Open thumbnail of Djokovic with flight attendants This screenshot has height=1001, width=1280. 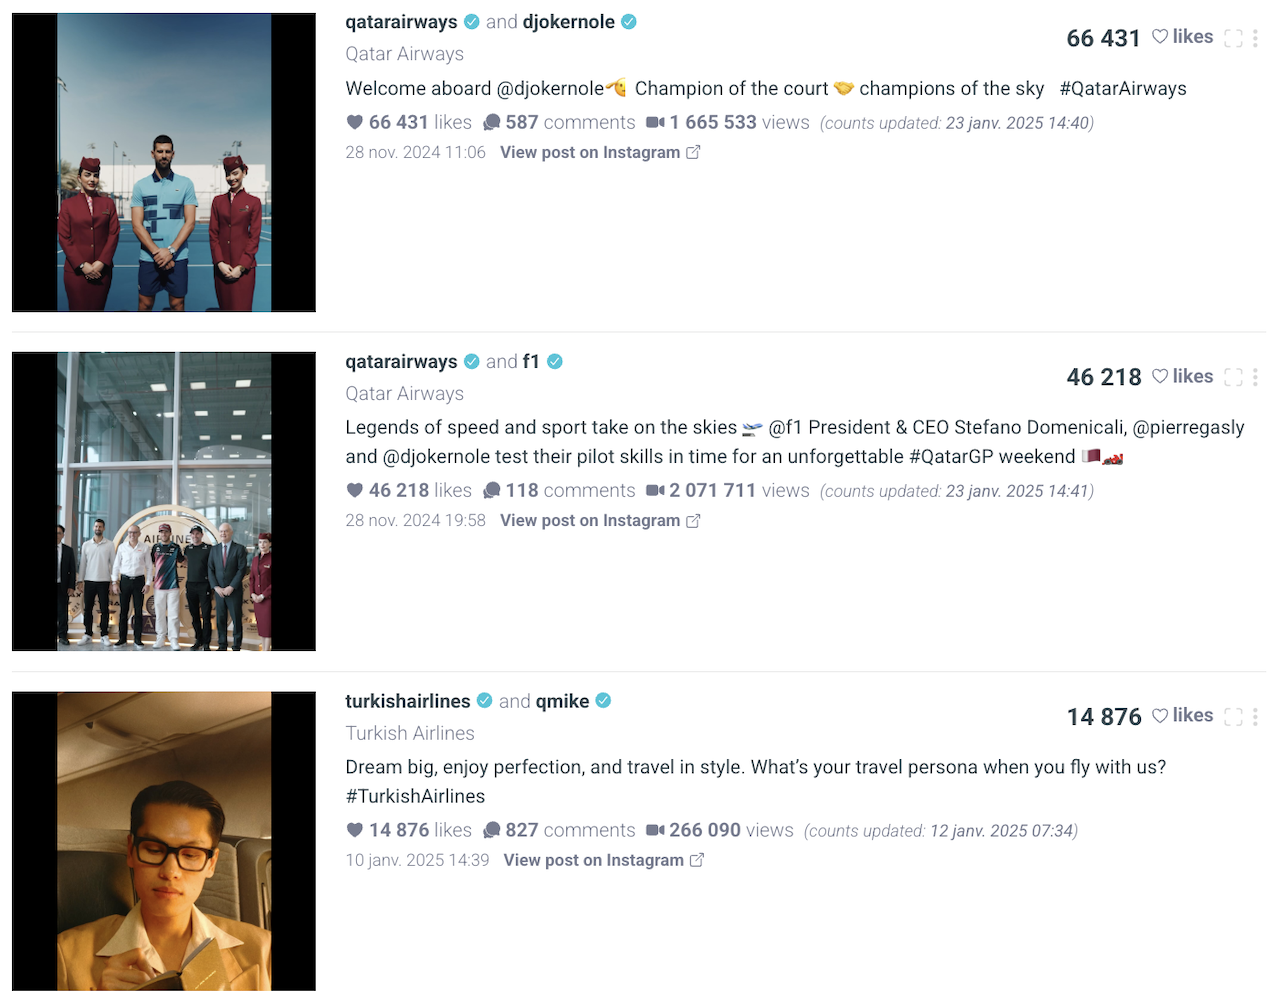(164, 163)
